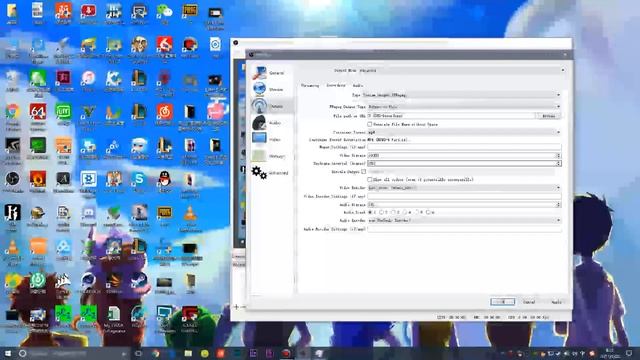640x360 pixels.
Task: Switch to Audio tab in Output
Action: 358,86
